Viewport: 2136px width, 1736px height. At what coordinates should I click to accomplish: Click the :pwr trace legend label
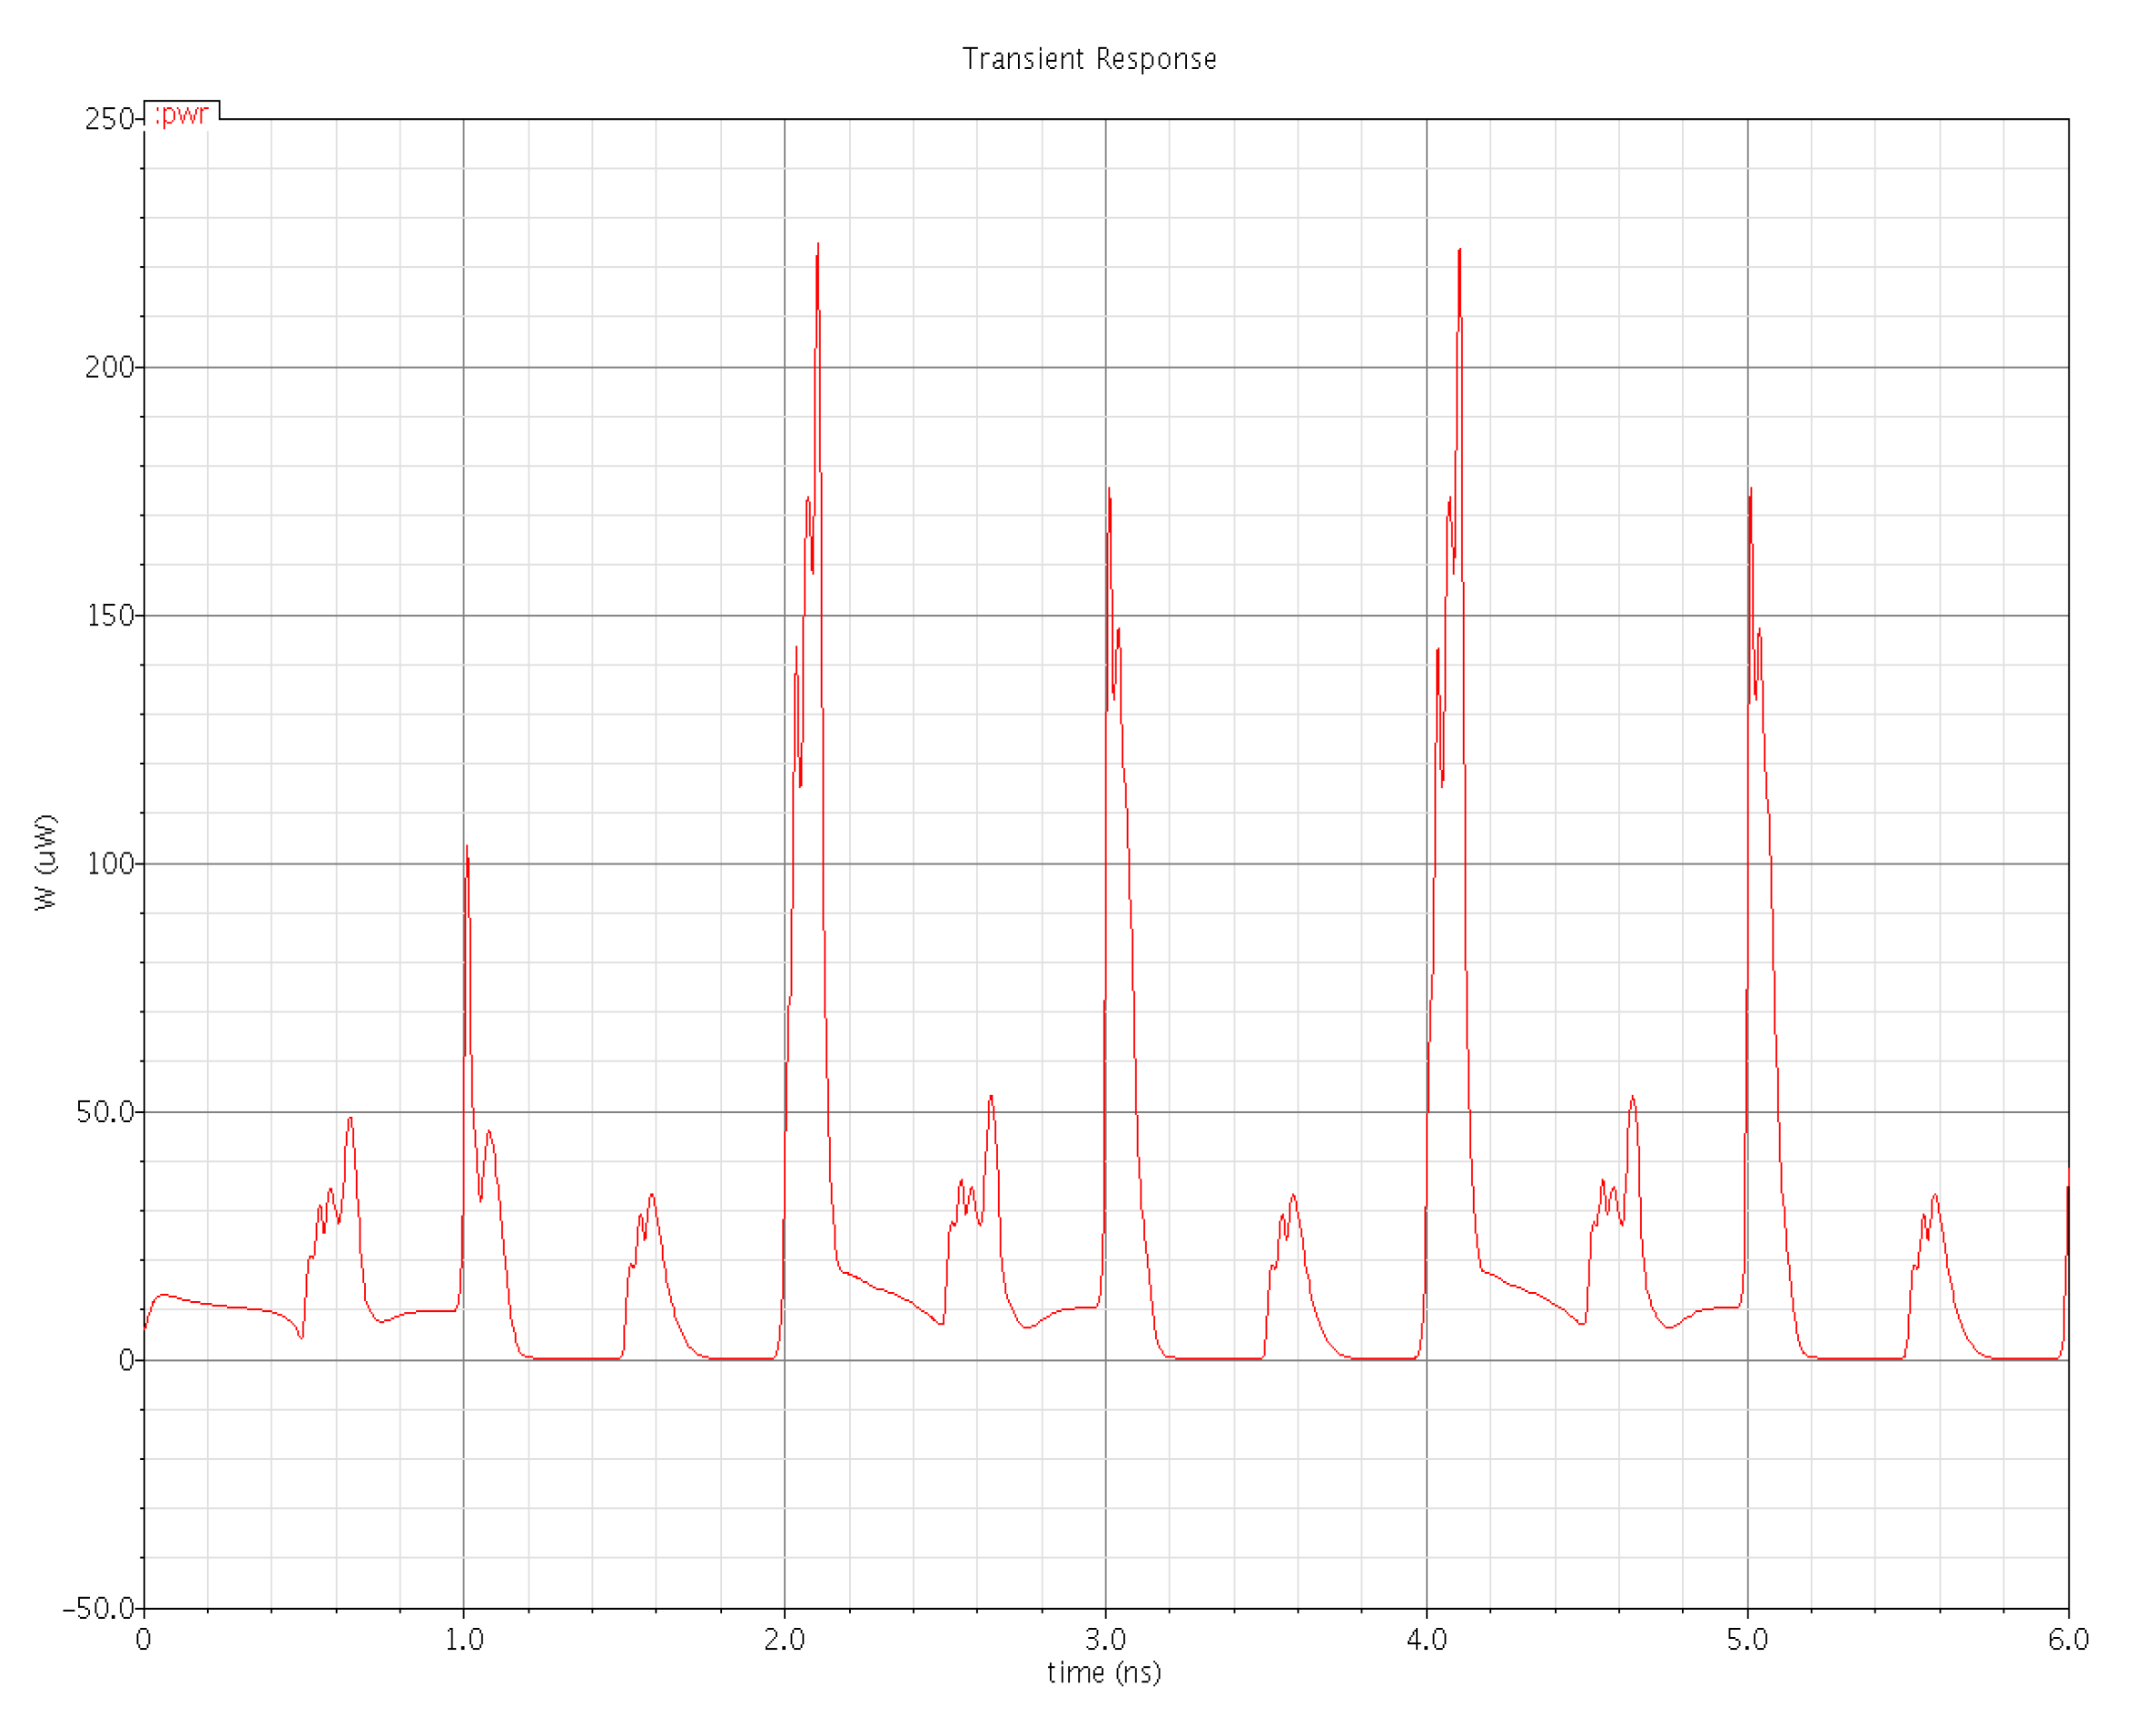click(182, 114)
